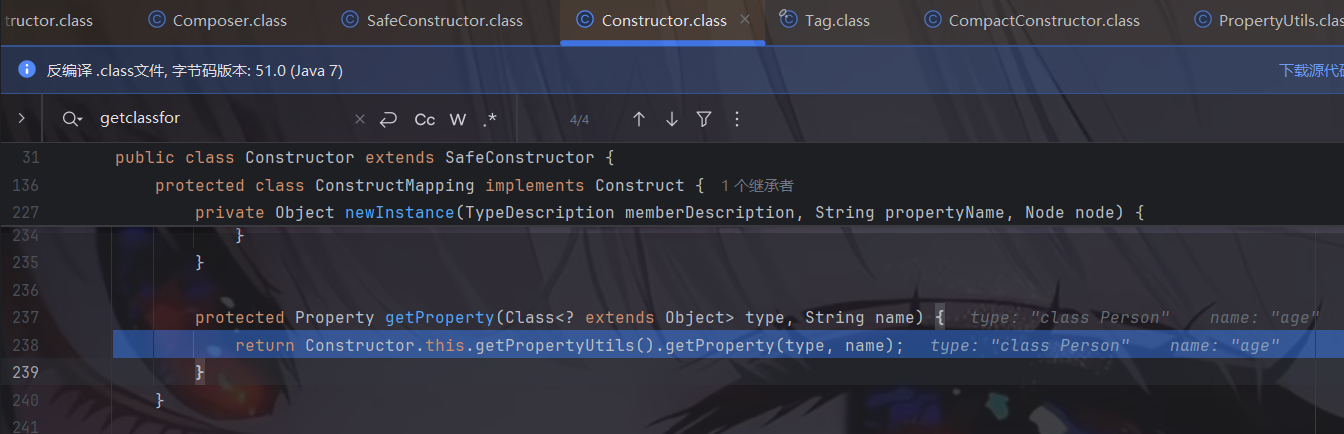This screenshot has height=434, width=1344.
Task: Open the Tag.class tab
Action: coord(824,20)
